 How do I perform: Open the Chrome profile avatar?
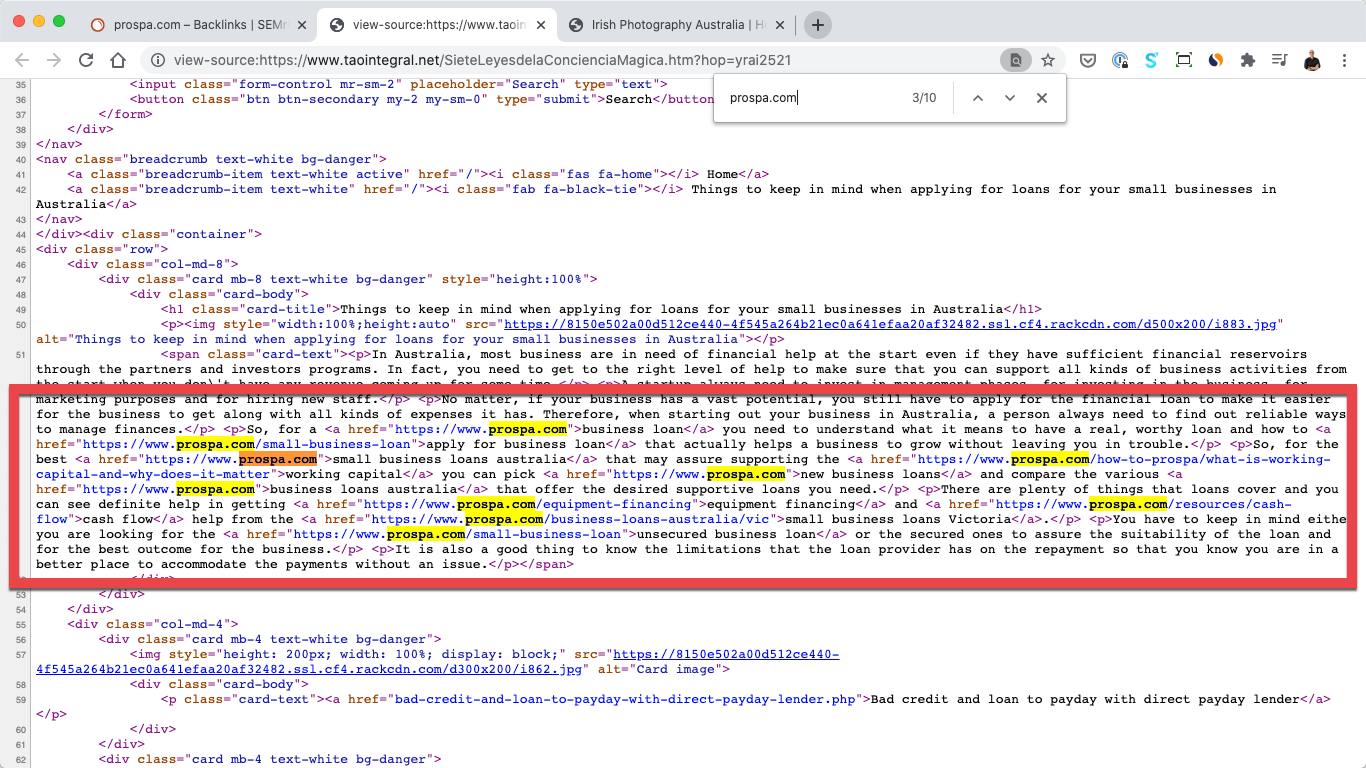pyautogui.click(x=1312, y=60)
